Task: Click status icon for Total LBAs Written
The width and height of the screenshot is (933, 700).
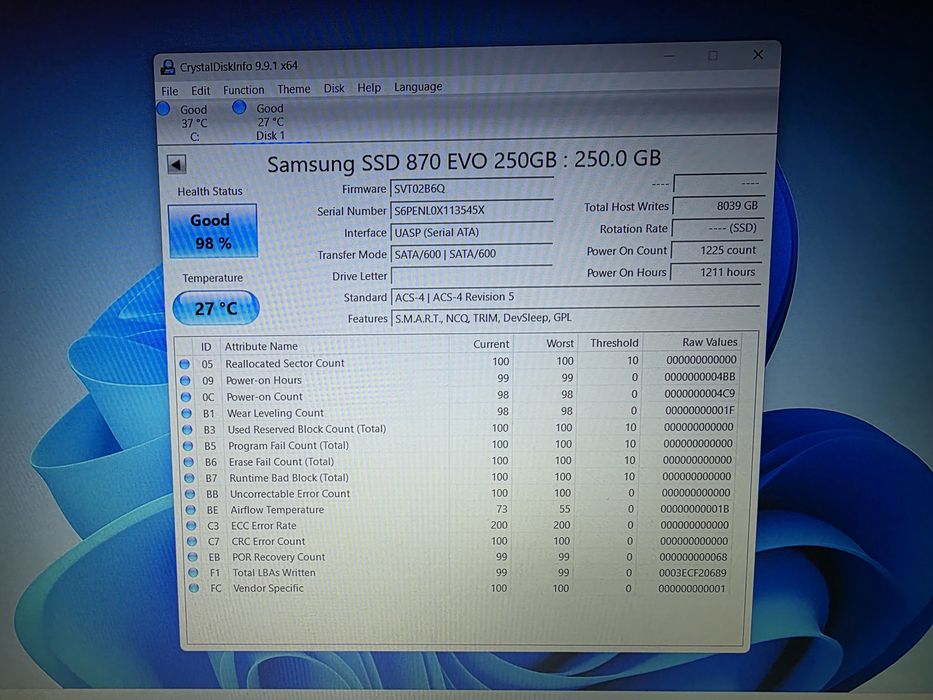Action: coord(193,573)
